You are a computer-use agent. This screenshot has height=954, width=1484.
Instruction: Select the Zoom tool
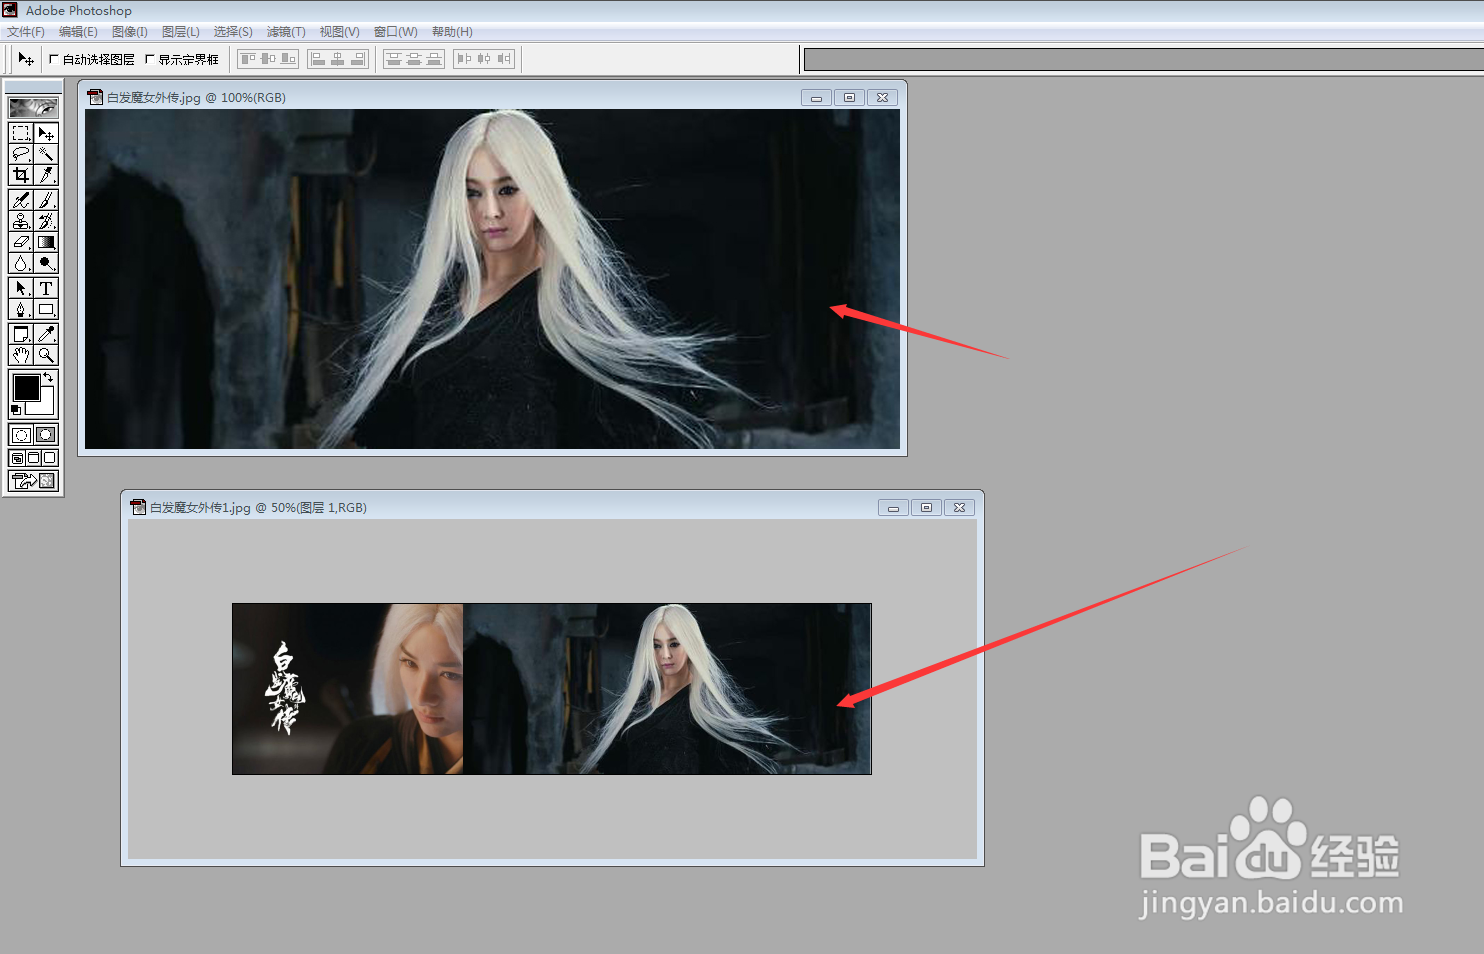point(46,355)
